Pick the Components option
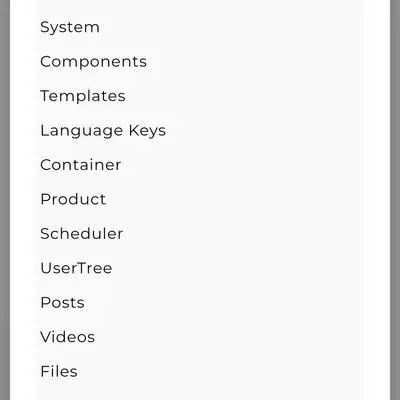The image size is (400, 400). click(93, 62)
